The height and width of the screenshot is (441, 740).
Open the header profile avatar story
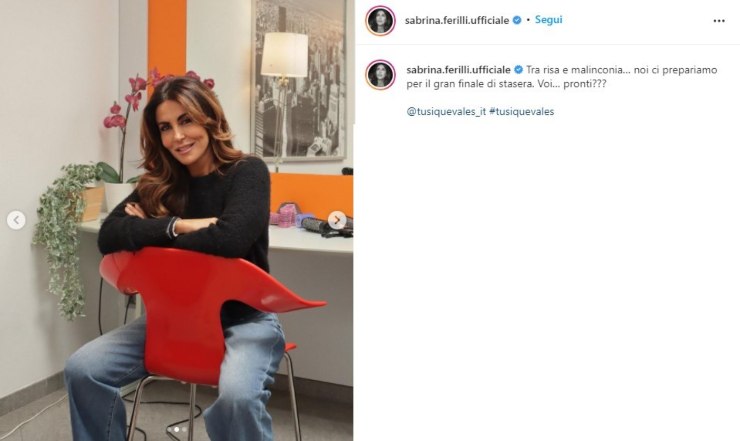pyautogui.click(x=380, y=21)
